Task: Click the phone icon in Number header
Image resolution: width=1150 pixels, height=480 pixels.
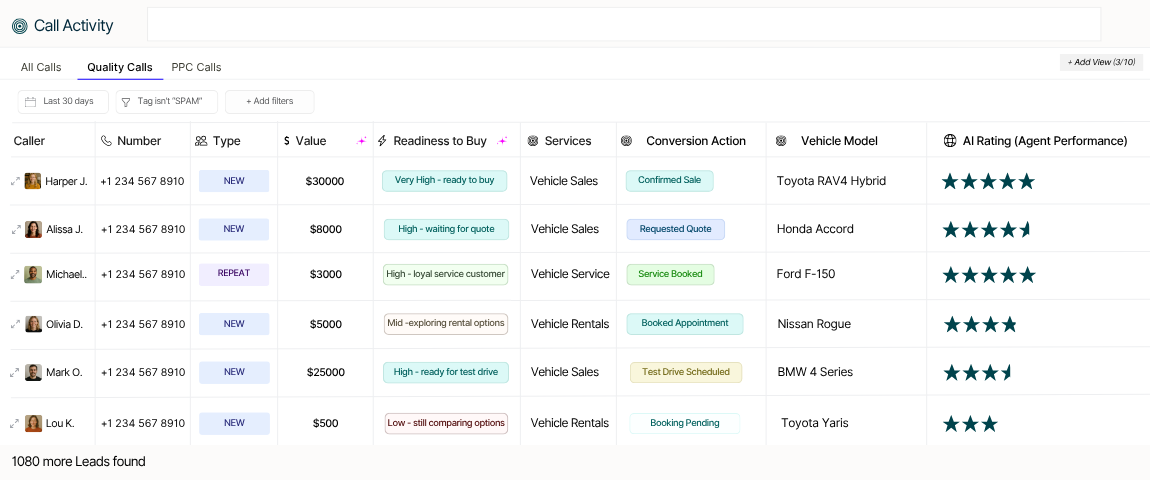Action: click(x=107, y=141)
